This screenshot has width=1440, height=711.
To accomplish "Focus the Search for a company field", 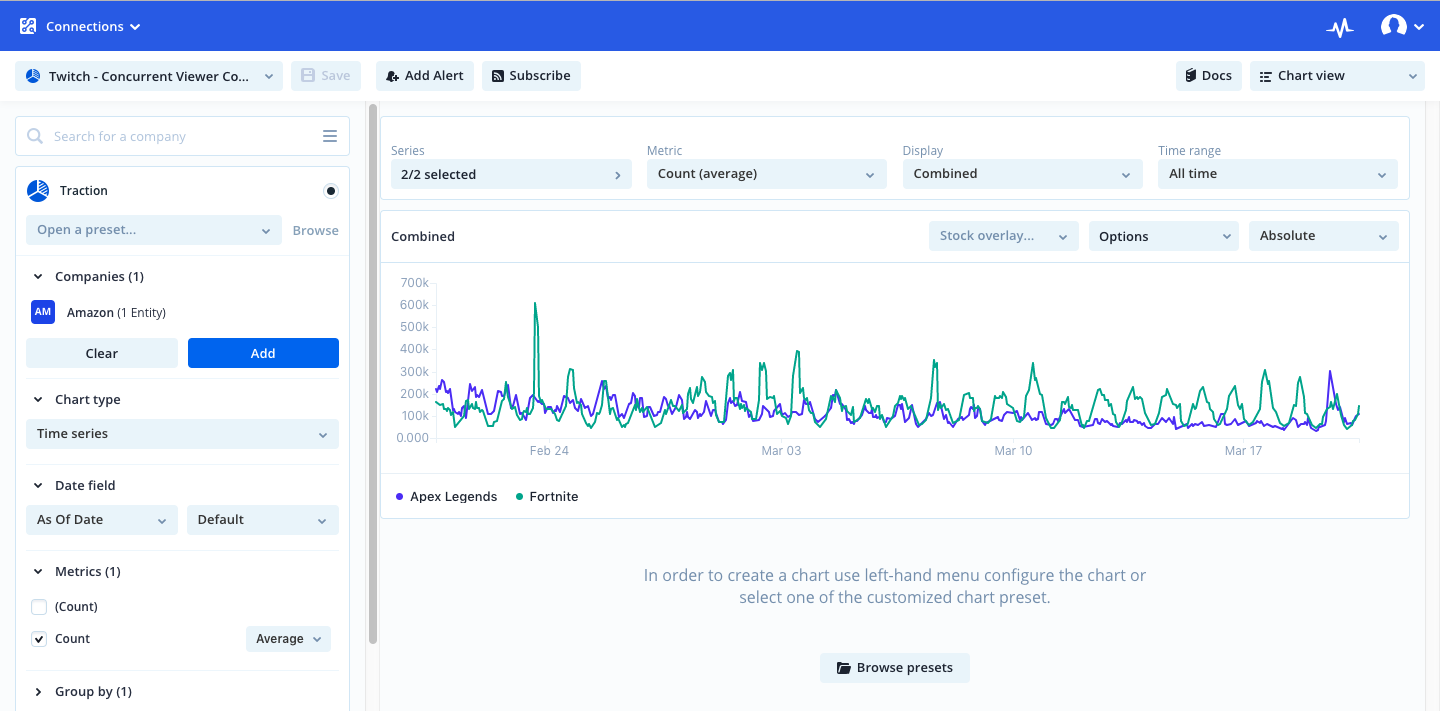I will [182, 136].
